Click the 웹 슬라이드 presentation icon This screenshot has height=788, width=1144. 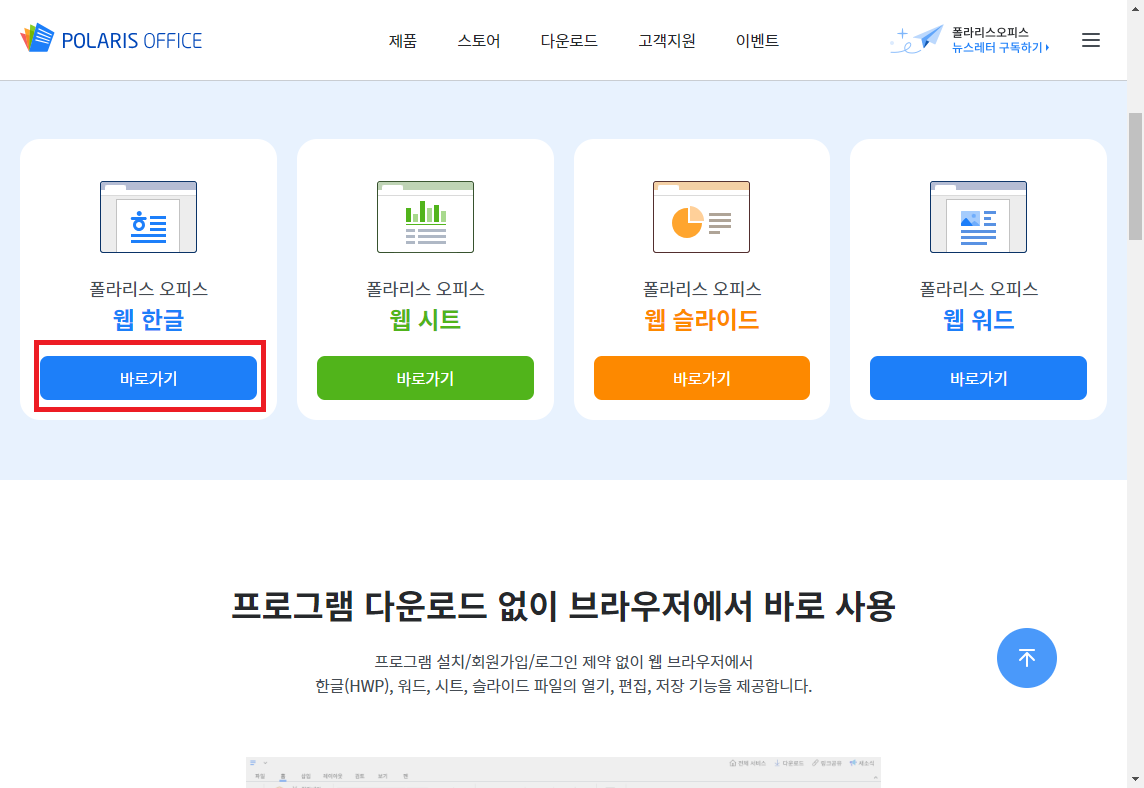pos(701,216)
